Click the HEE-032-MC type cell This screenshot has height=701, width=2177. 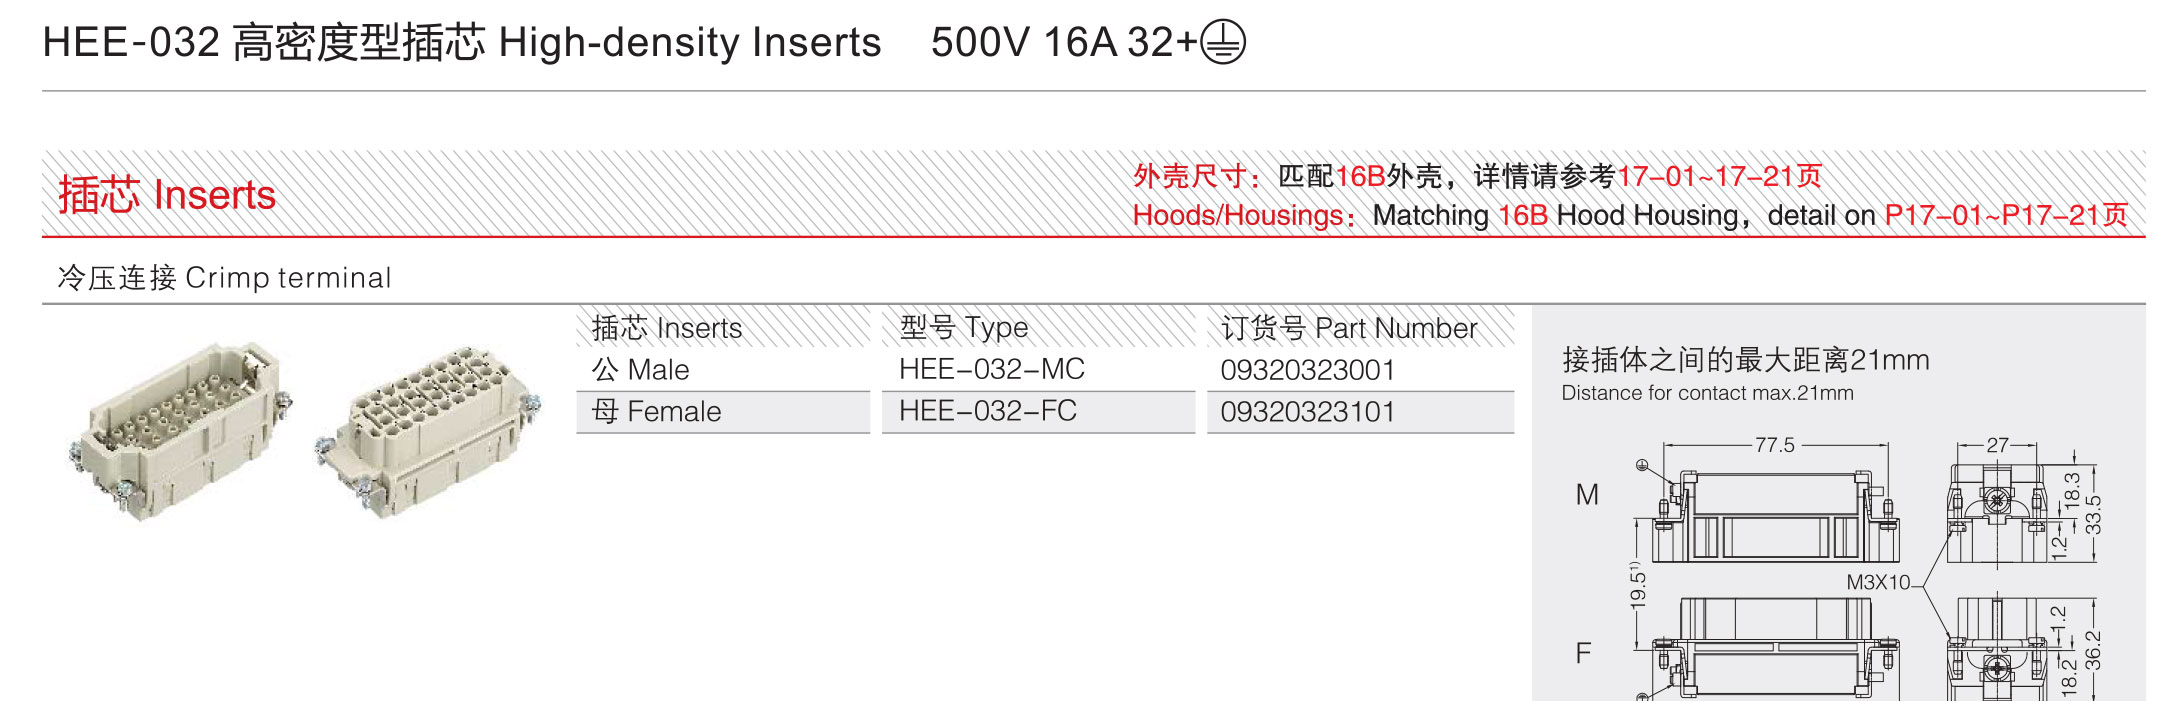pyautogui.click(x=992, y=369)
